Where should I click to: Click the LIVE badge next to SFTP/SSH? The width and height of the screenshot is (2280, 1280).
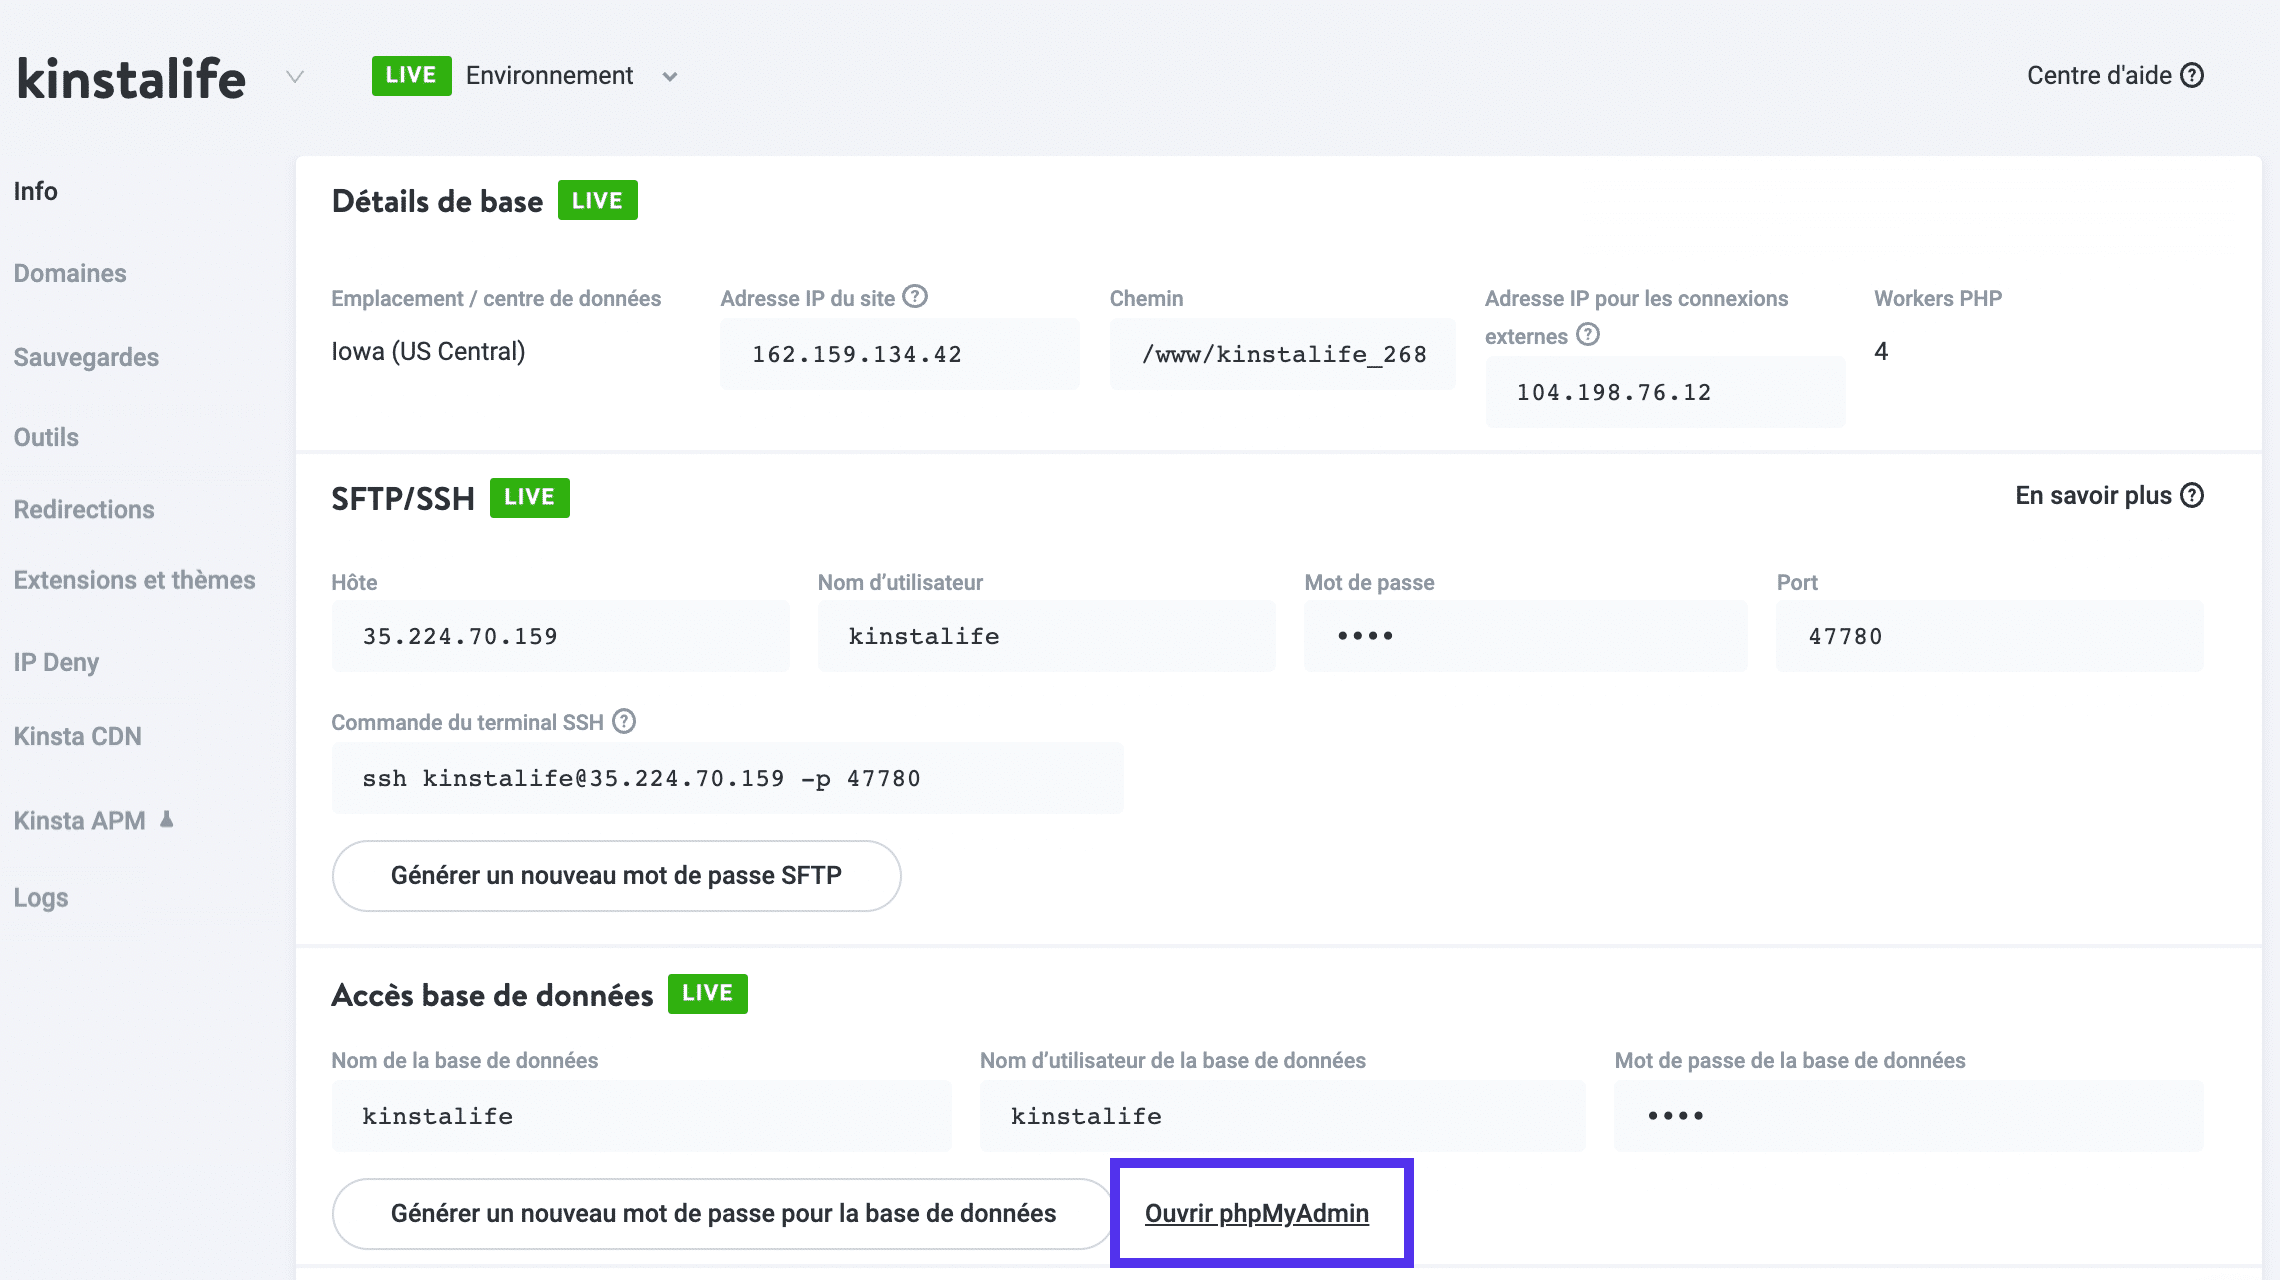(529, 497)
